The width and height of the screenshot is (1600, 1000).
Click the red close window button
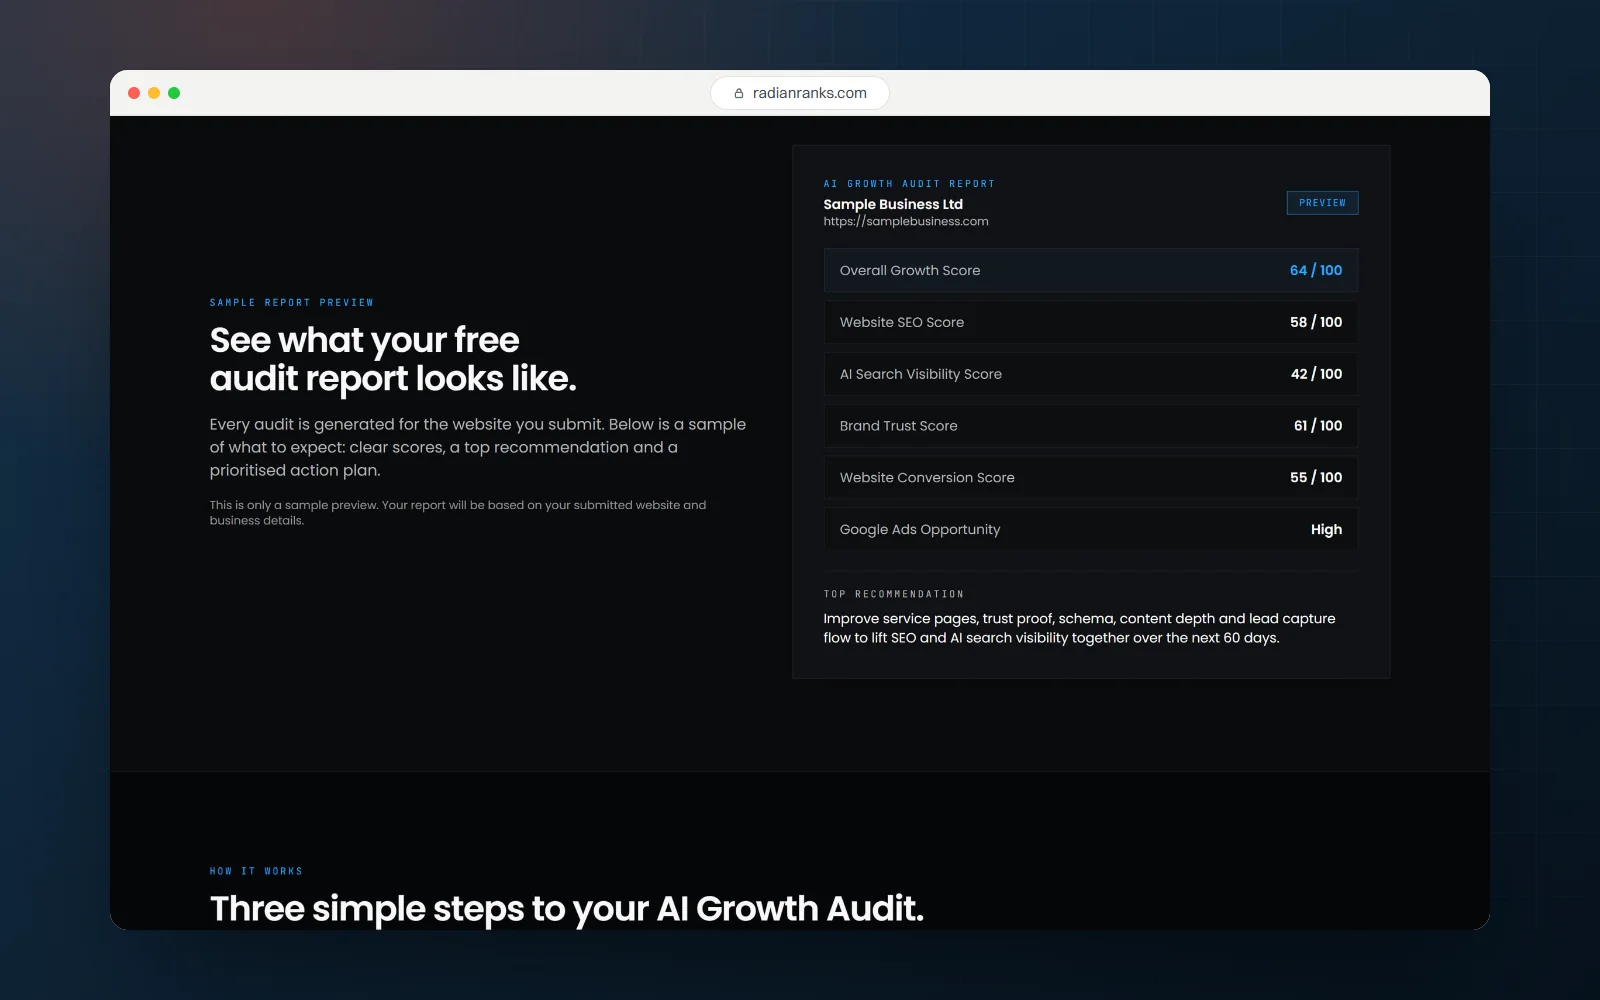click(134, 93)
